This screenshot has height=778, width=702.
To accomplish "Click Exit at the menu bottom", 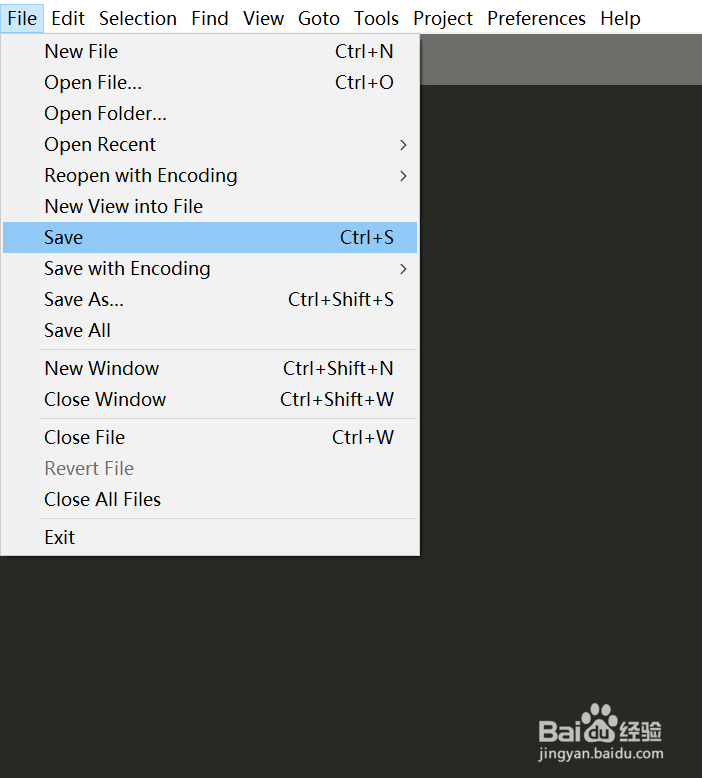I will [60, 538].
